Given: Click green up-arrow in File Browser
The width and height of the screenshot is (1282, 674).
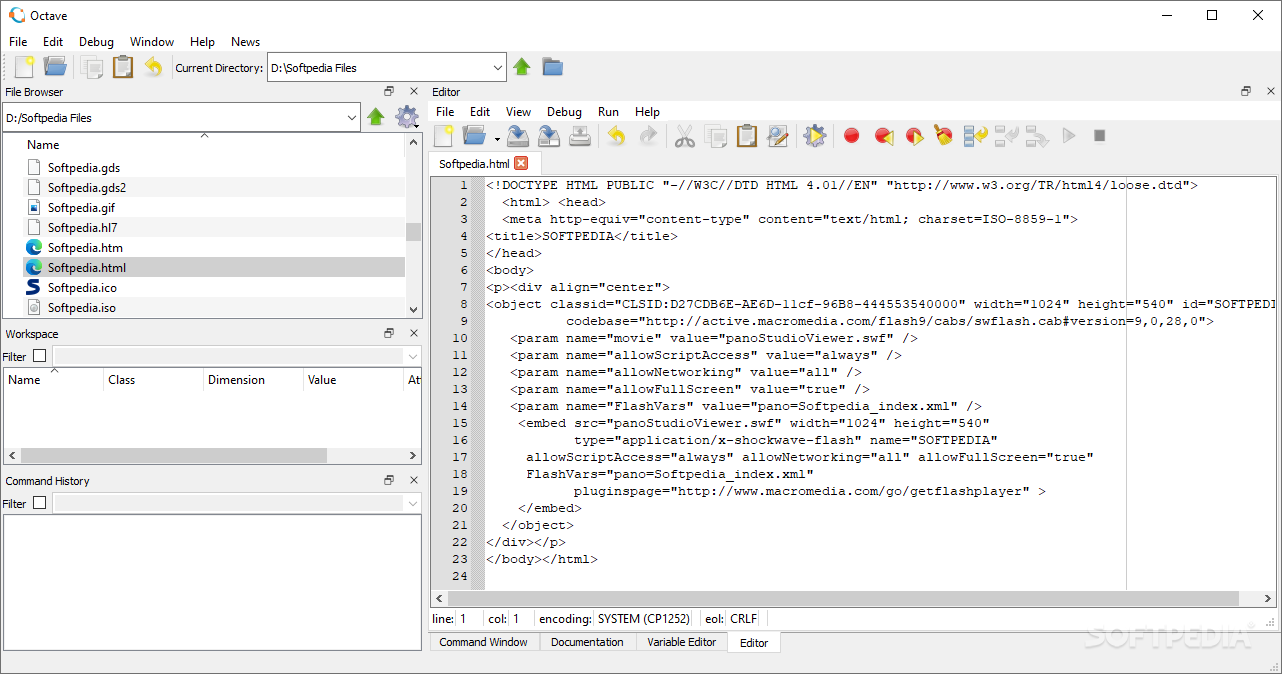Looking at the screenshot, I should click(x=376, y=117).
